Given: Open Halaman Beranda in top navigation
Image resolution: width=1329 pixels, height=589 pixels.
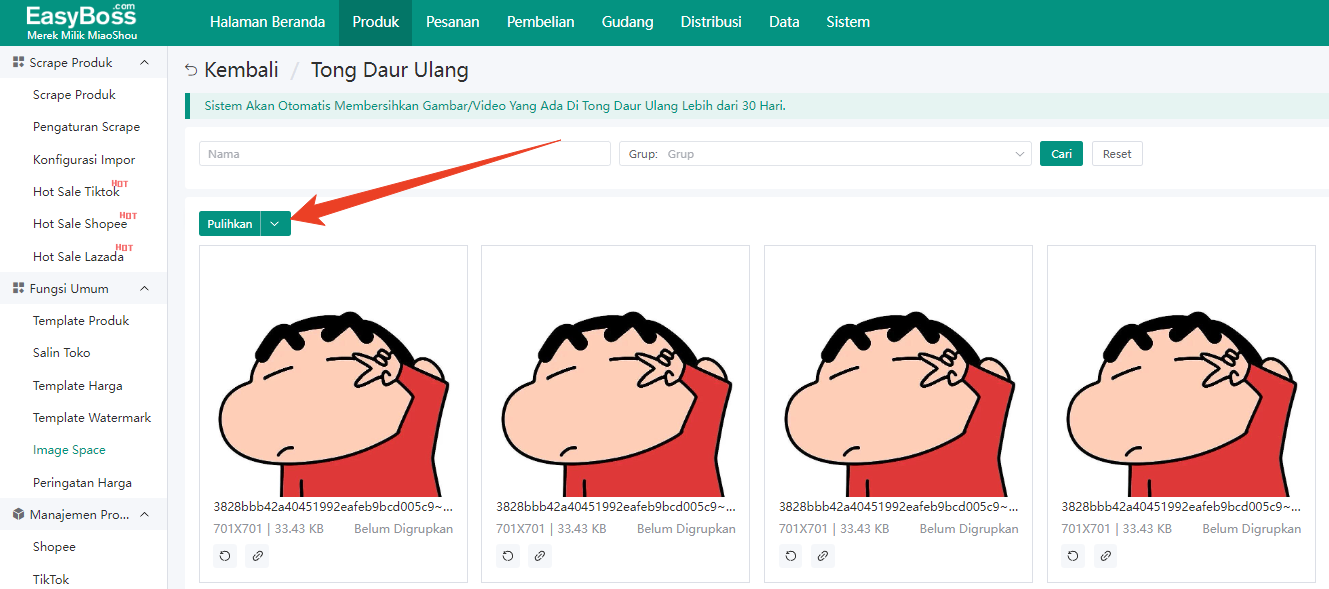Looking at the screenshot, I should [x=267, y=22].
